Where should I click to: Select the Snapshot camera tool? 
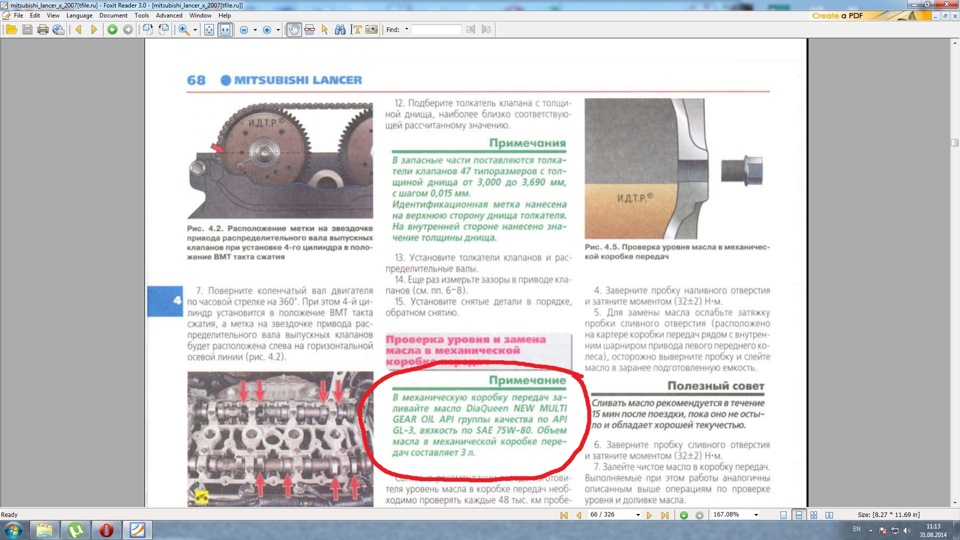[x=371, y=29]
